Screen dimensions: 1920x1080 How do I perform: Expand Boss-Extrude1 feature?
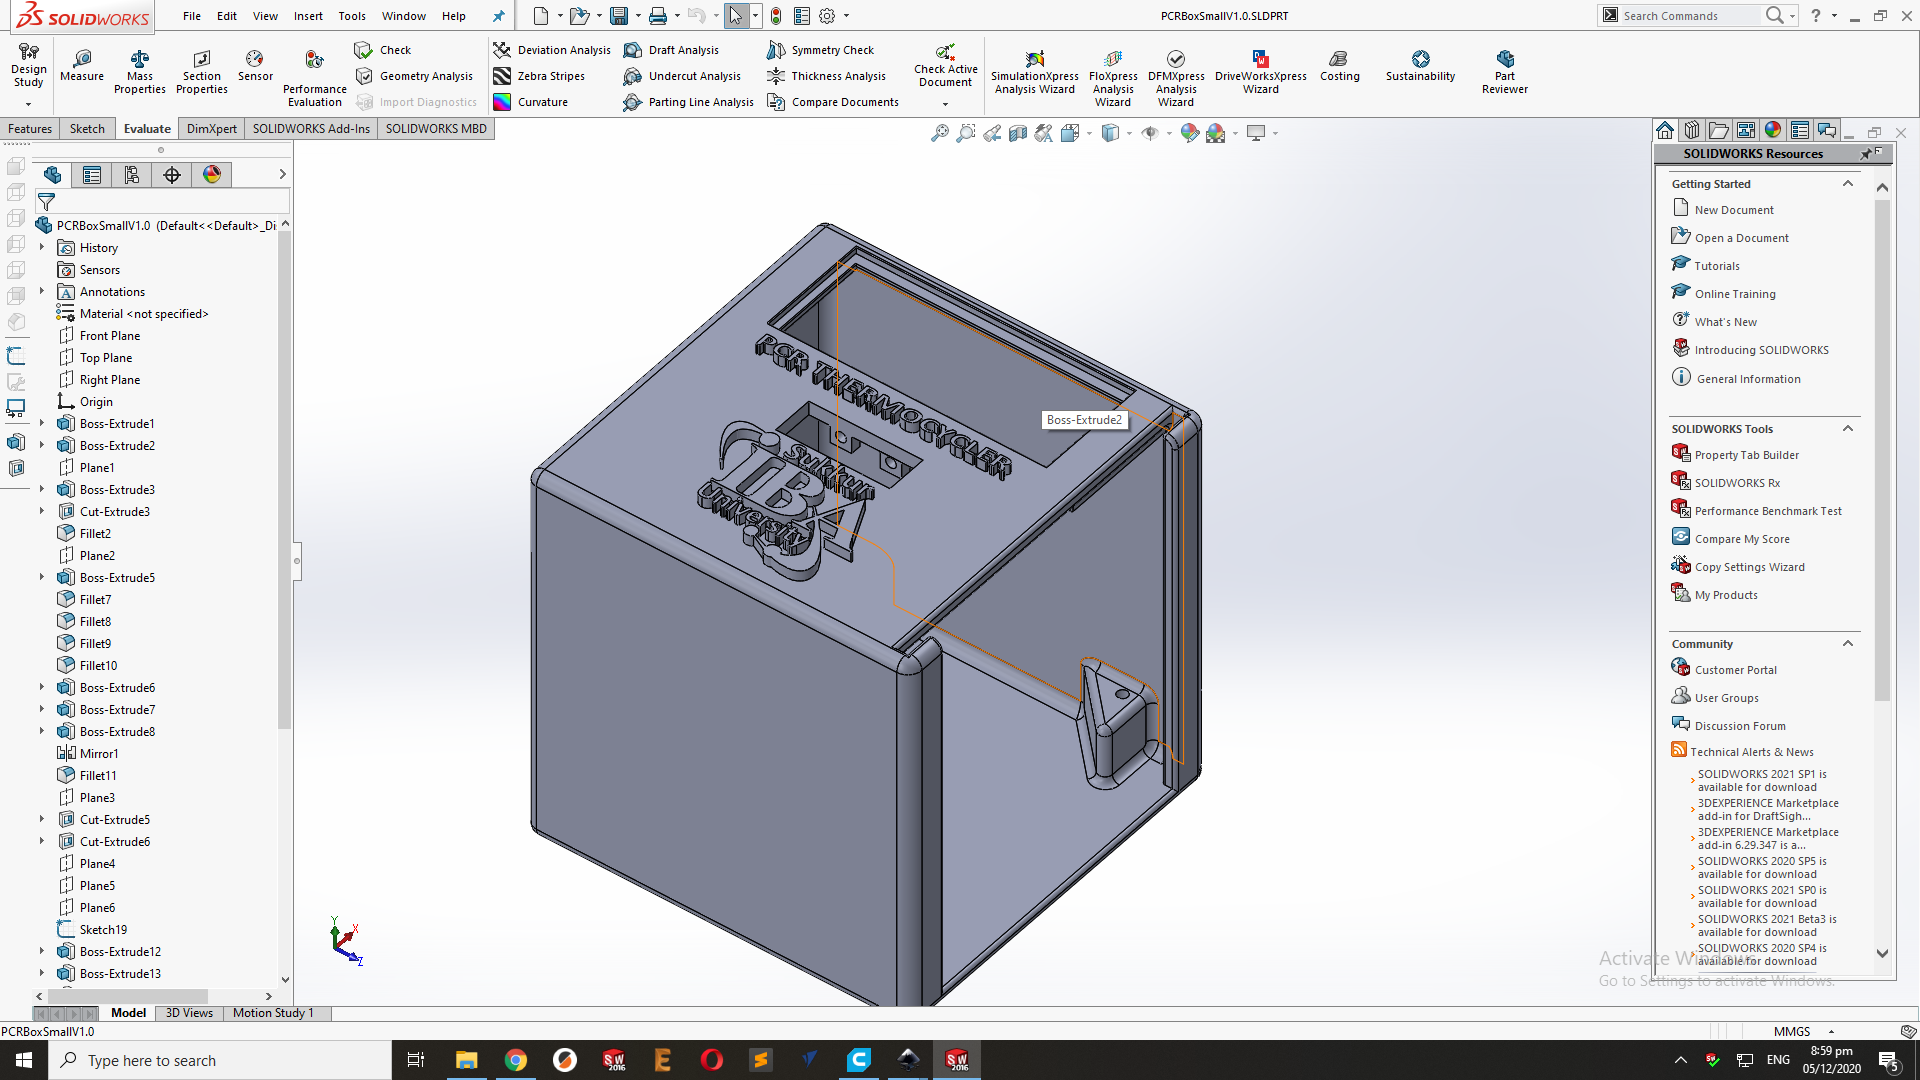42,423
